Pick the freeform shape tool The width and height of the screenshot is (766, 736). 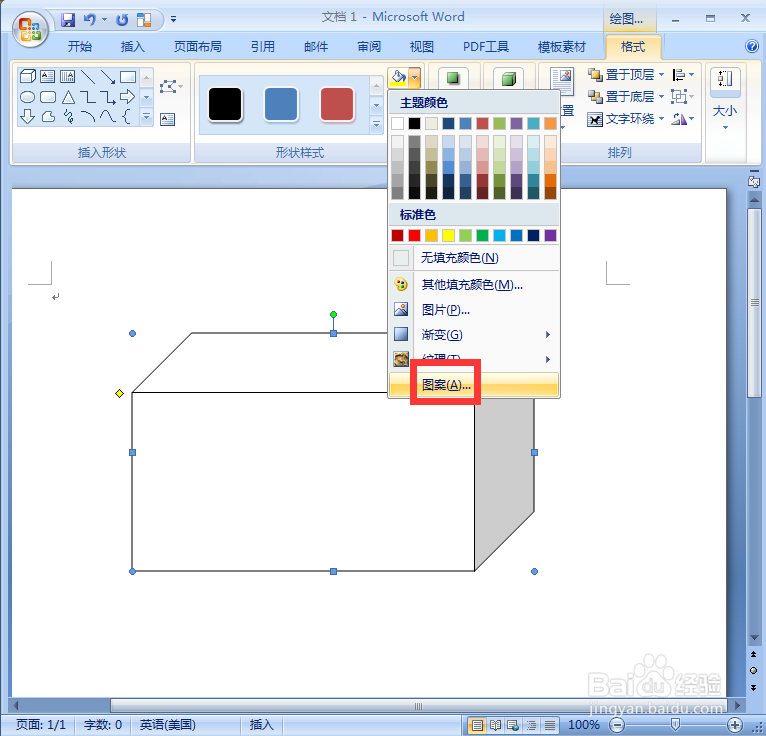[48, 117]
